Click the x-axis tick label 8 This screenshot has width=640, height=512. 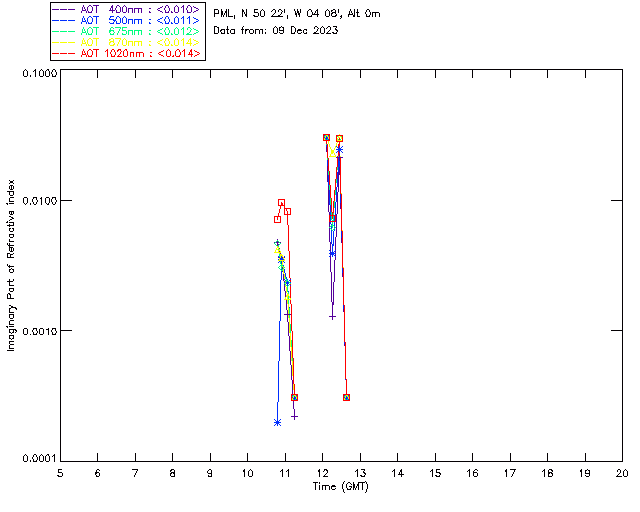(173, 473)
